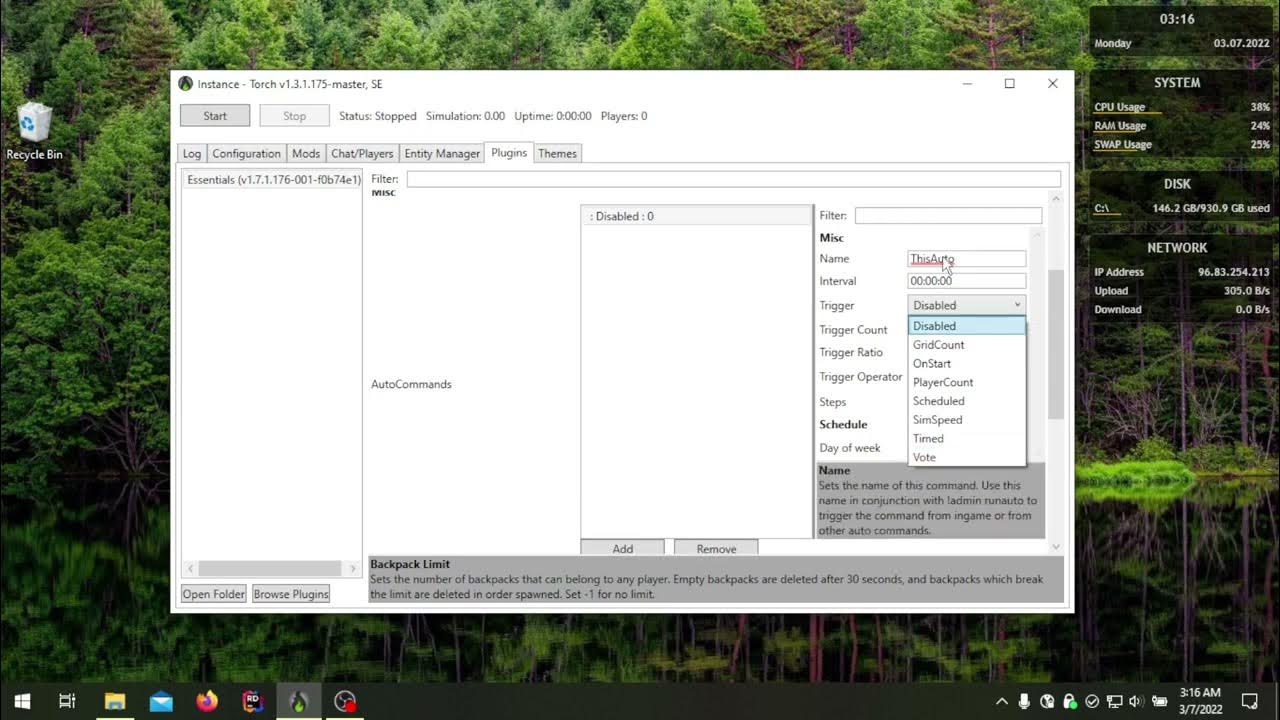Click SWAP Usage in the system widget
The height and width of the screenshot is (720, 1280).
(1123, 144)
